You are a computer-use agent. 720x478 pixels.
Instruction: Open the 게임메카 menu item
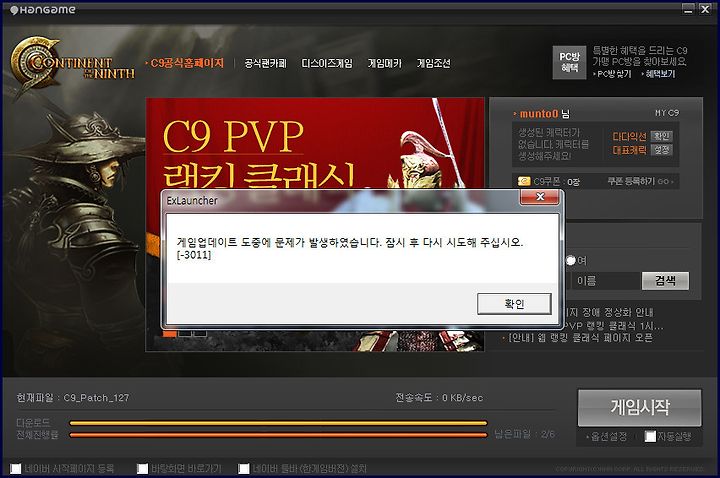[385, 63]
